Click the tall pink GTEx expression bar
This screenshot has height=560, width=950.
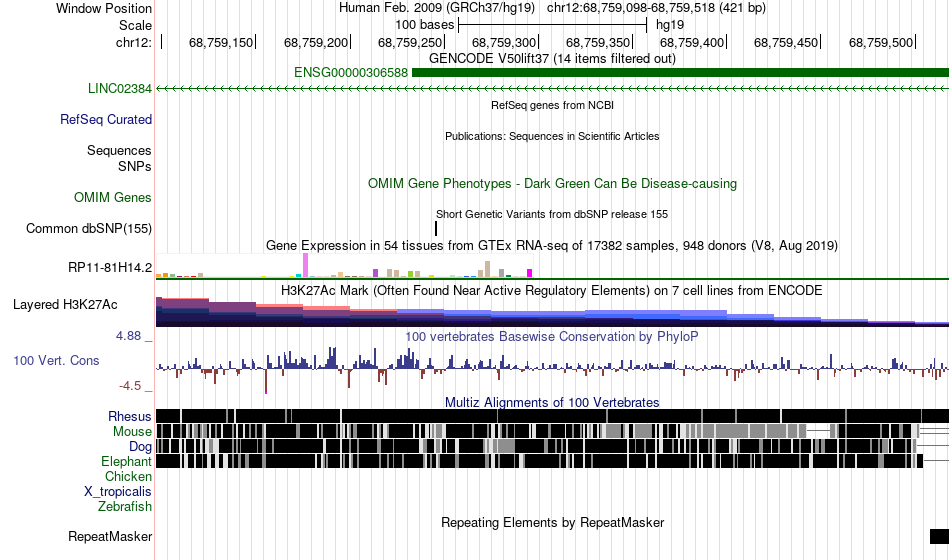306,265
